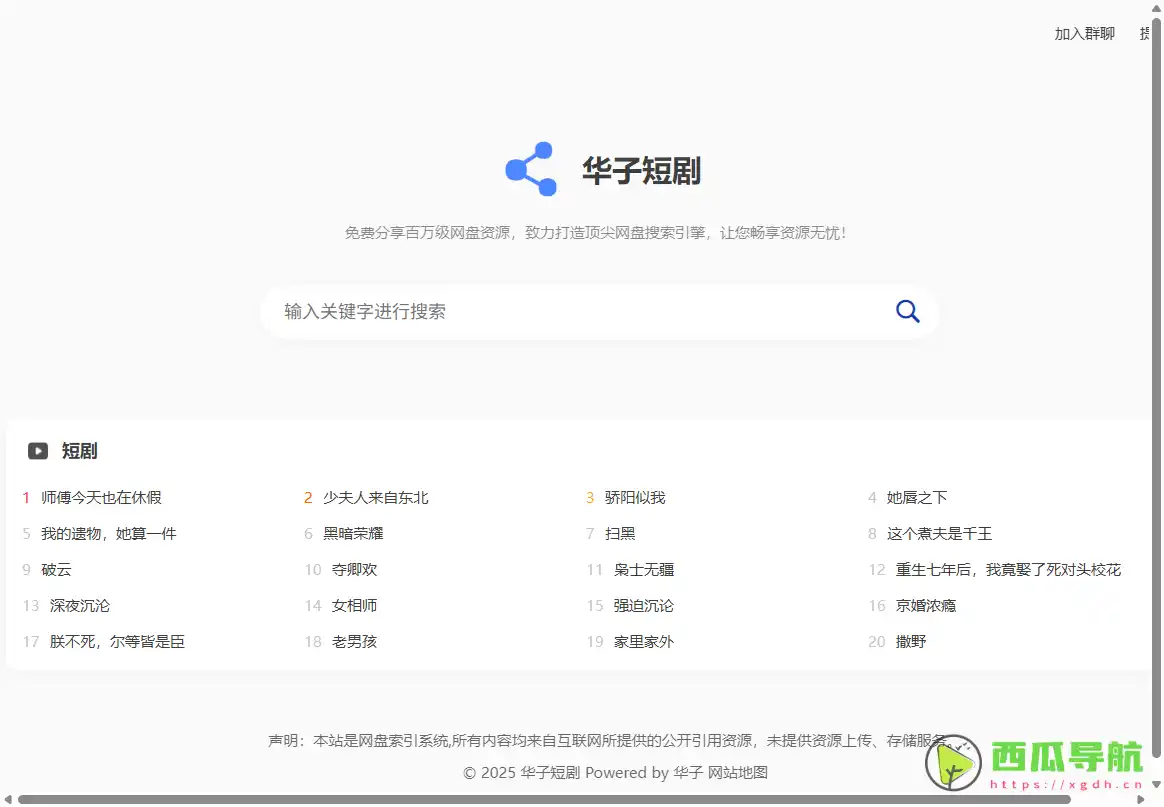Image resolution: width=1164 pixels, height=807 pixels.
Task: Click the 网站地图 footer link
Action: [741, 772]
